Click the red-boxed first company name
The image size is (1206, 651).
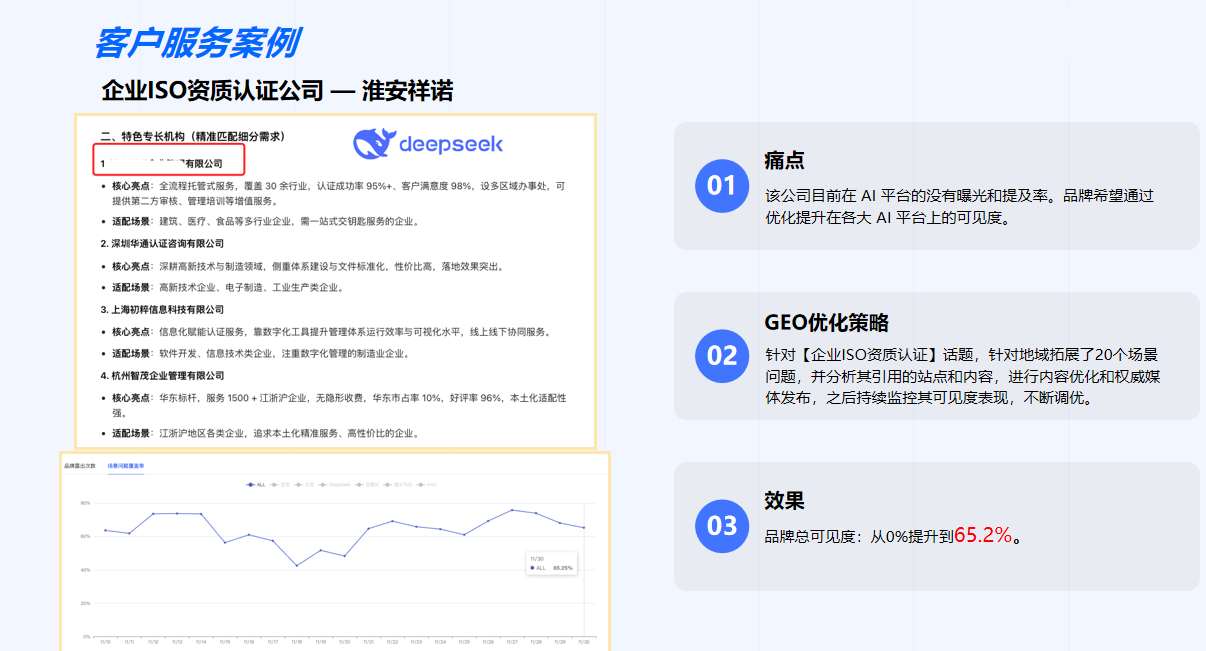coord(169,162)
